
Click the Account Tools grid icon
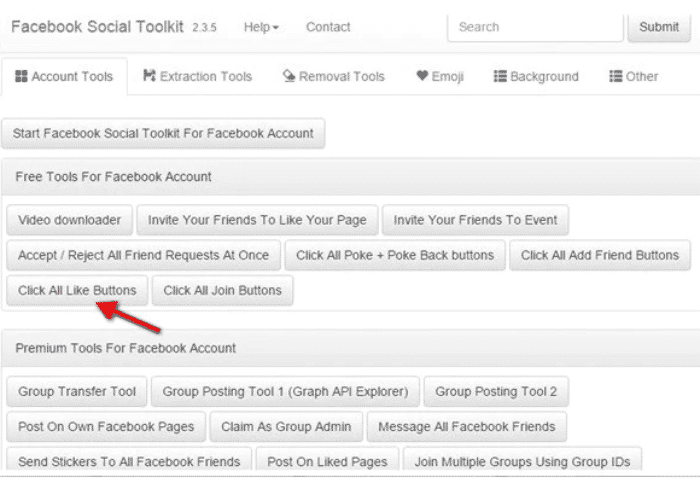21,76
